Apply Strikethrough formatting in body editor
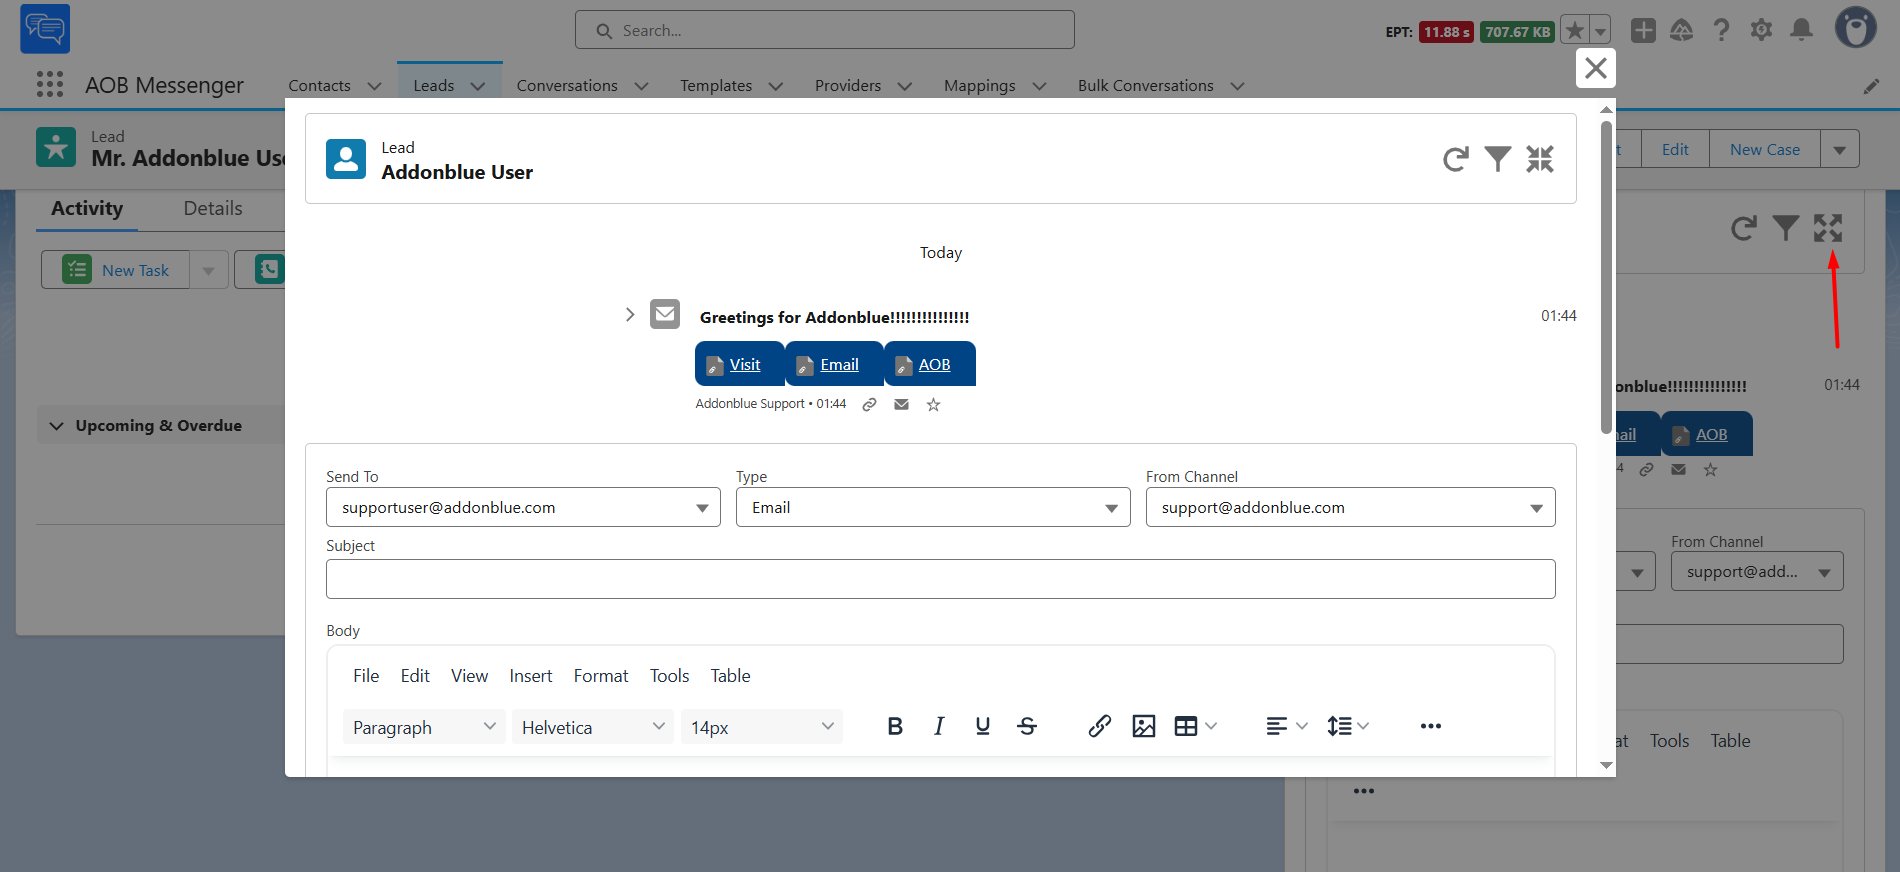 coord(1027,726)
